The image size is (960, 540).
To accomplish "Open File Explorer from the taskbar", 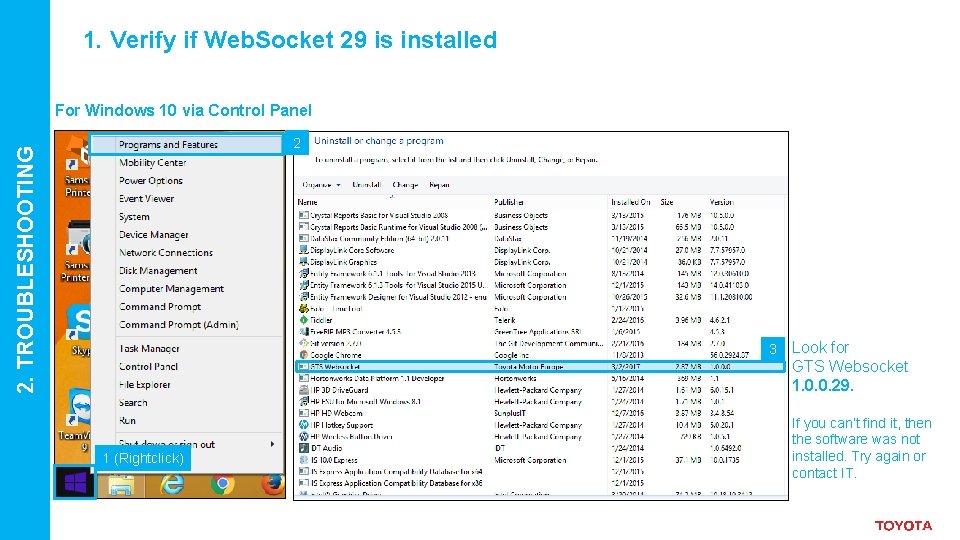I will [121, 485].
